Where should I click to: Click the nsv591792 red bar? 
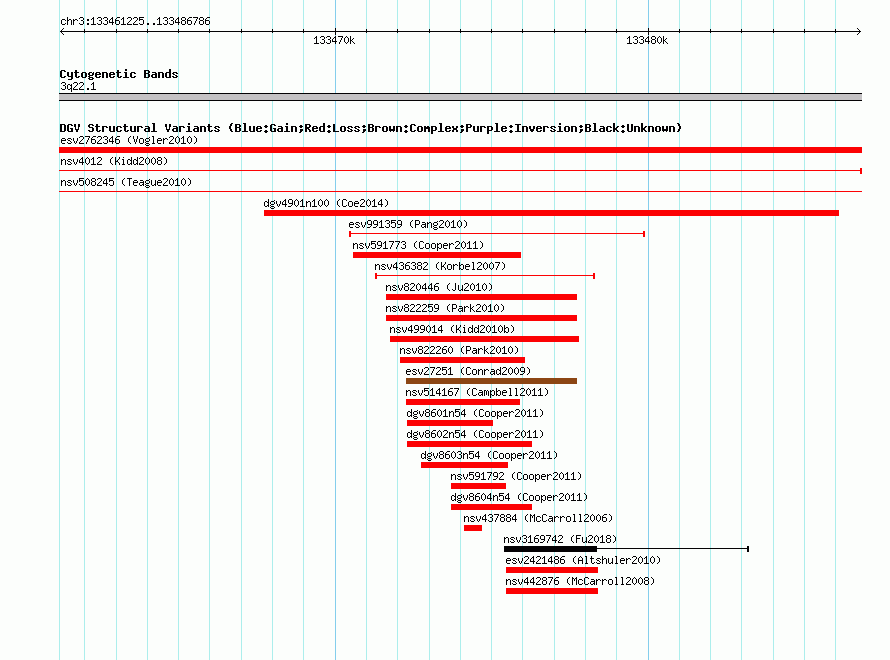click(x=478, y=486)
